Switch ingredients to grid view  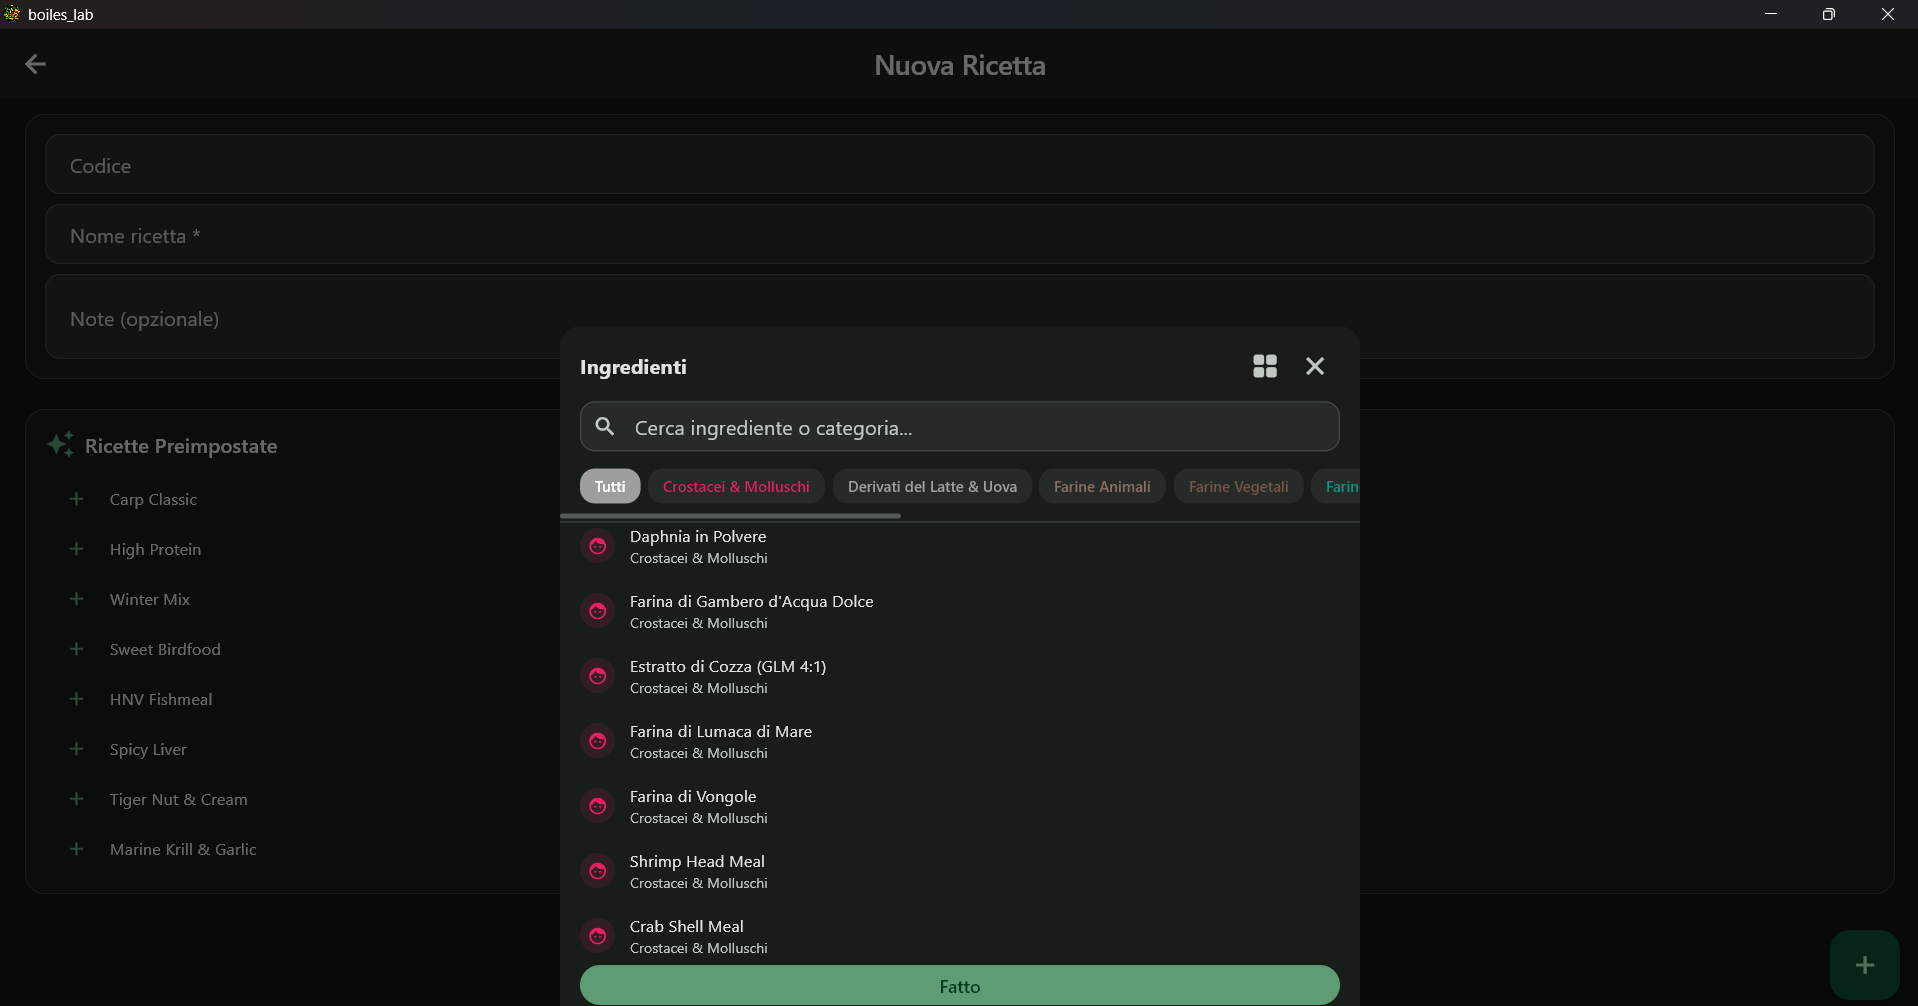1265,366
